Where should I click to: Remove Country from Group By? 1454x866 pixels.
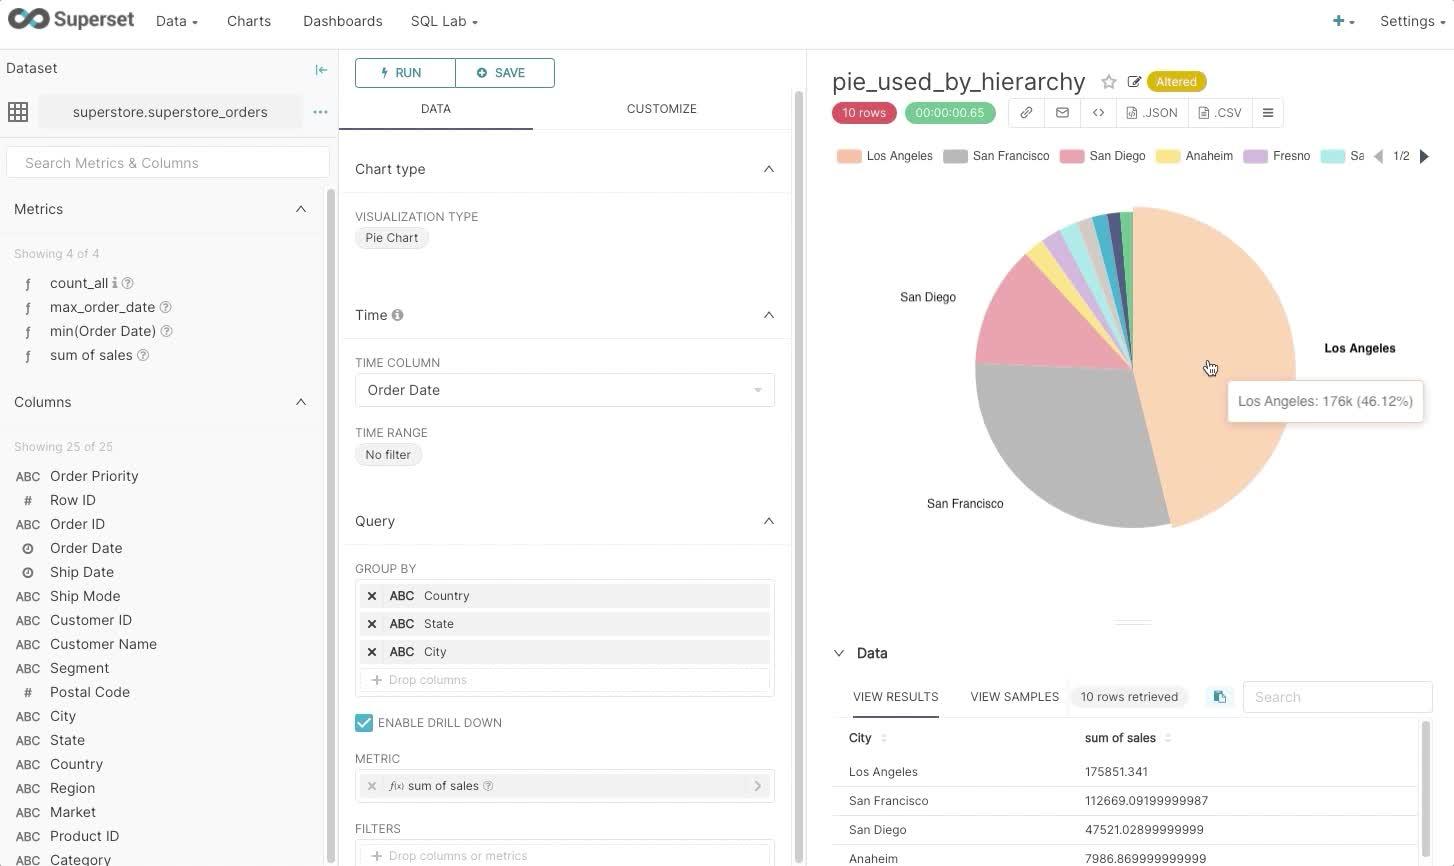pyautogui.click(x=372, y=596)
